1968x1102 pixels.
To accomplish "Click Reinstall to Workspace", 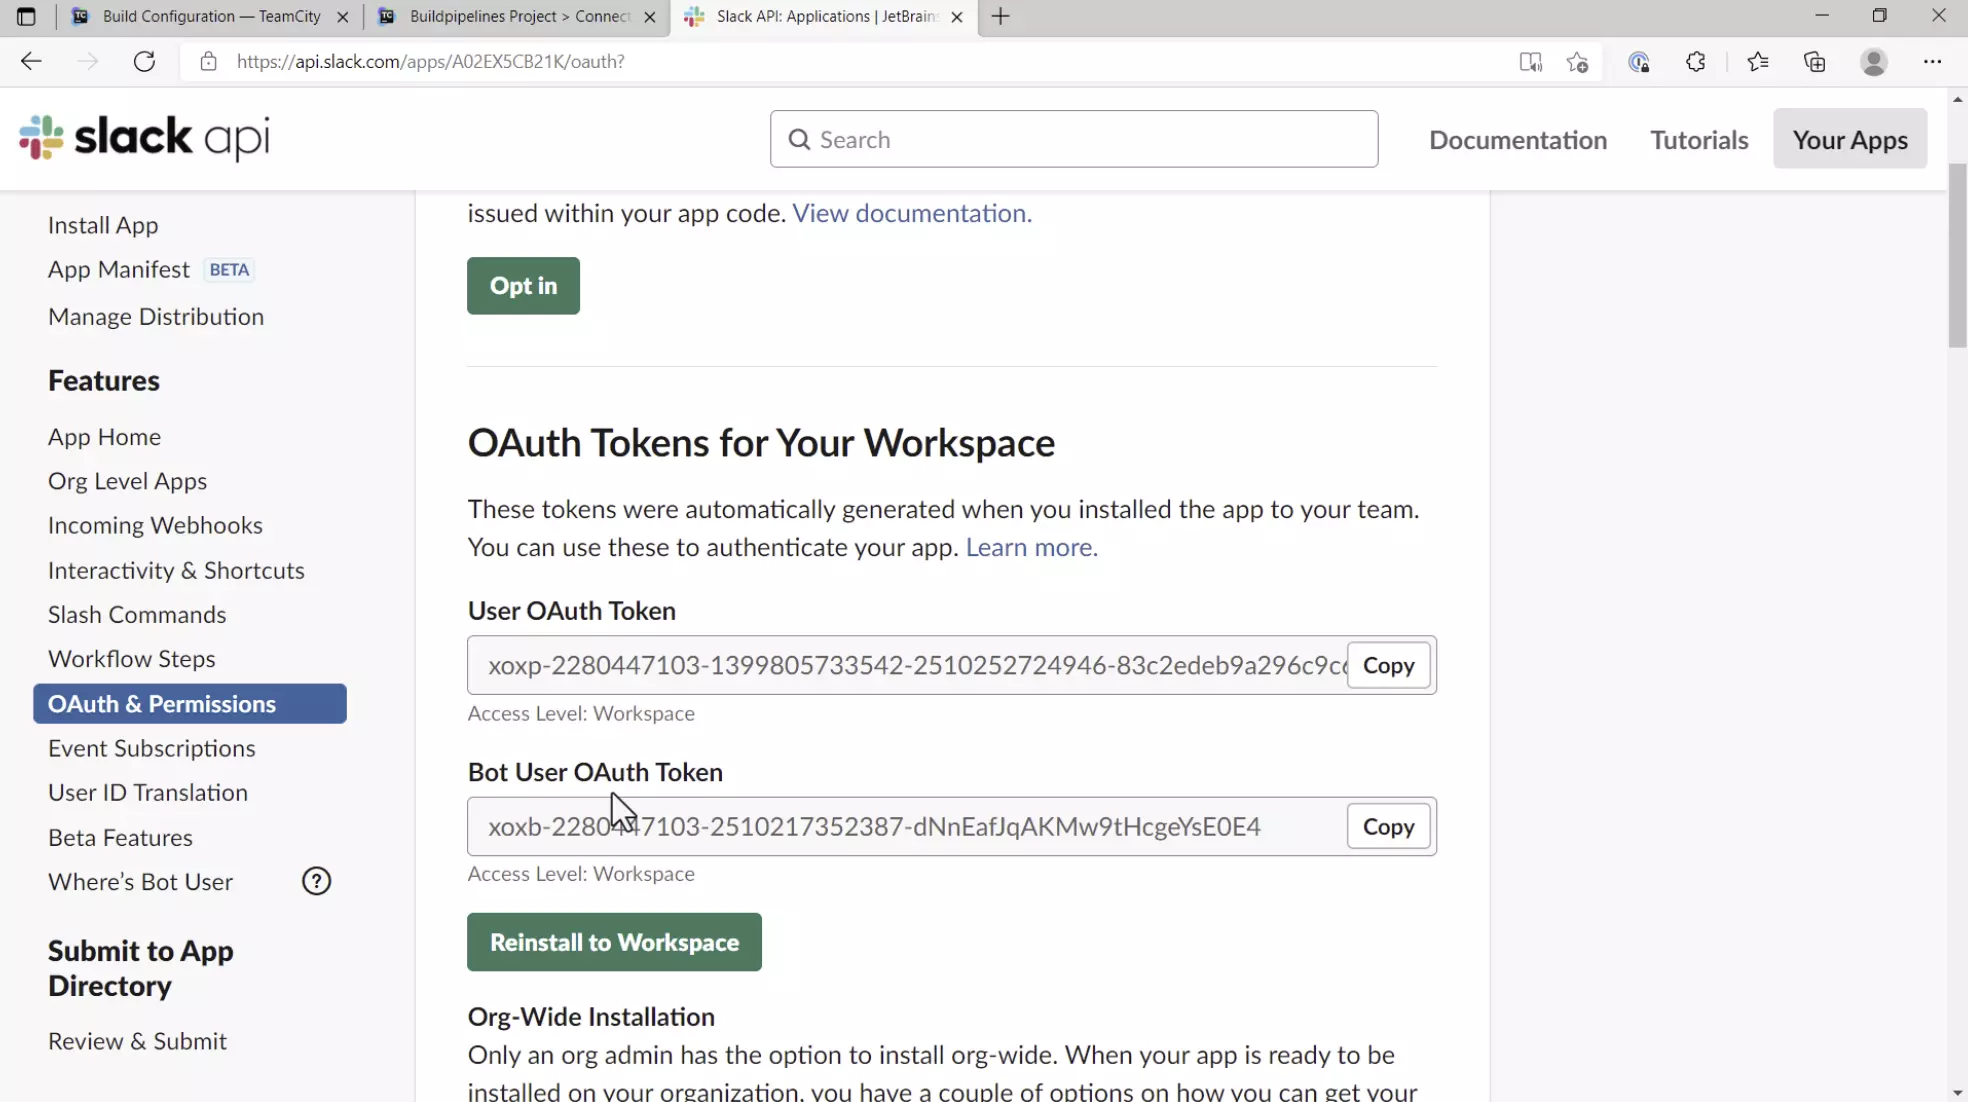I will click(x=613, y=941).
